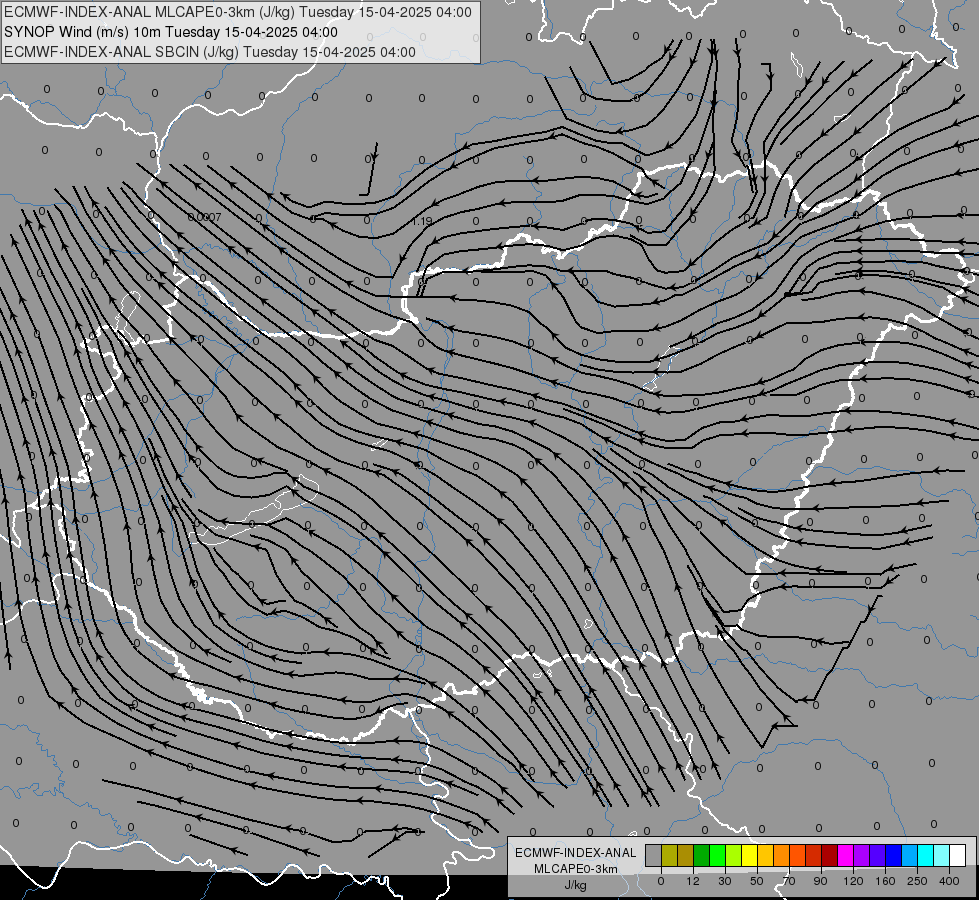The width and height of the screenshot is (979, 900).
Task: Click the map value '0.0007'
Action: point(204,217)
